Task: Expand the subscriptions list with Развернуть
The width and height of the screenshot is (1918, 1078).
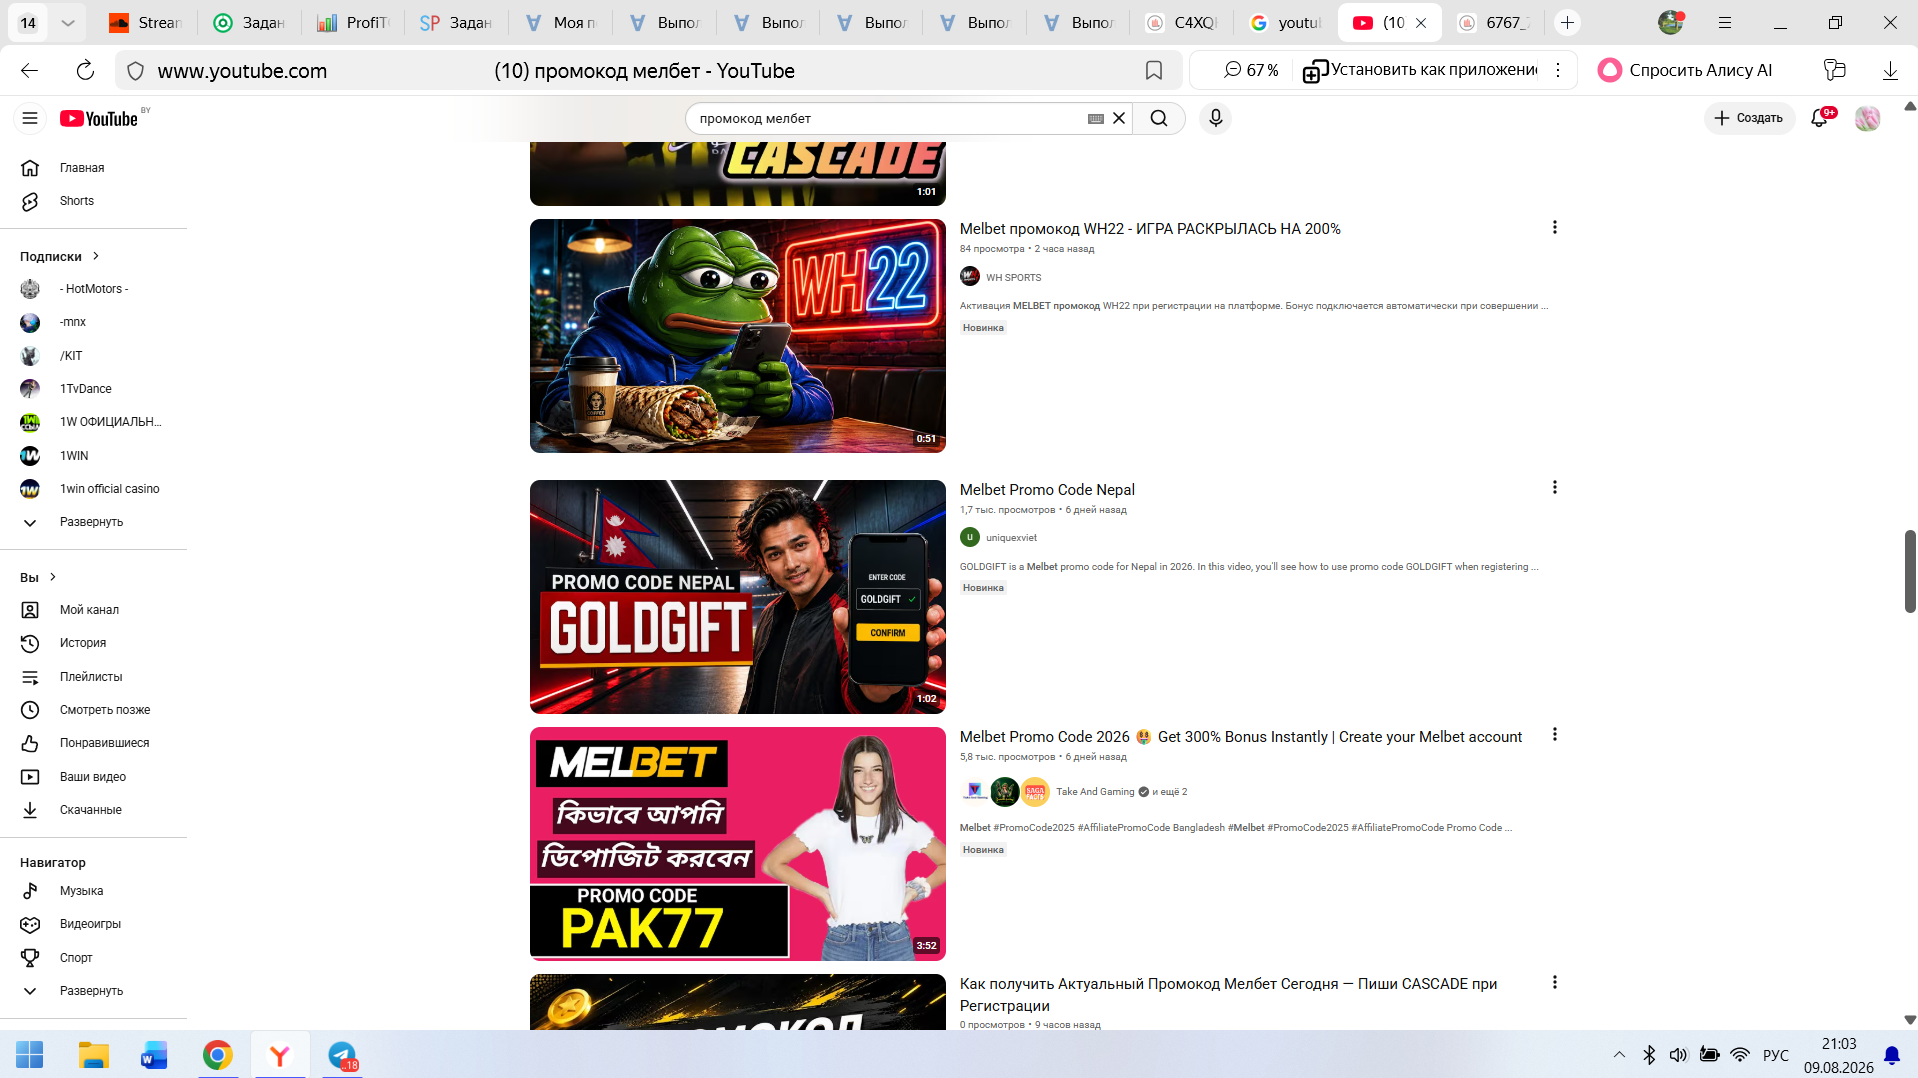Action: point(93,522)
